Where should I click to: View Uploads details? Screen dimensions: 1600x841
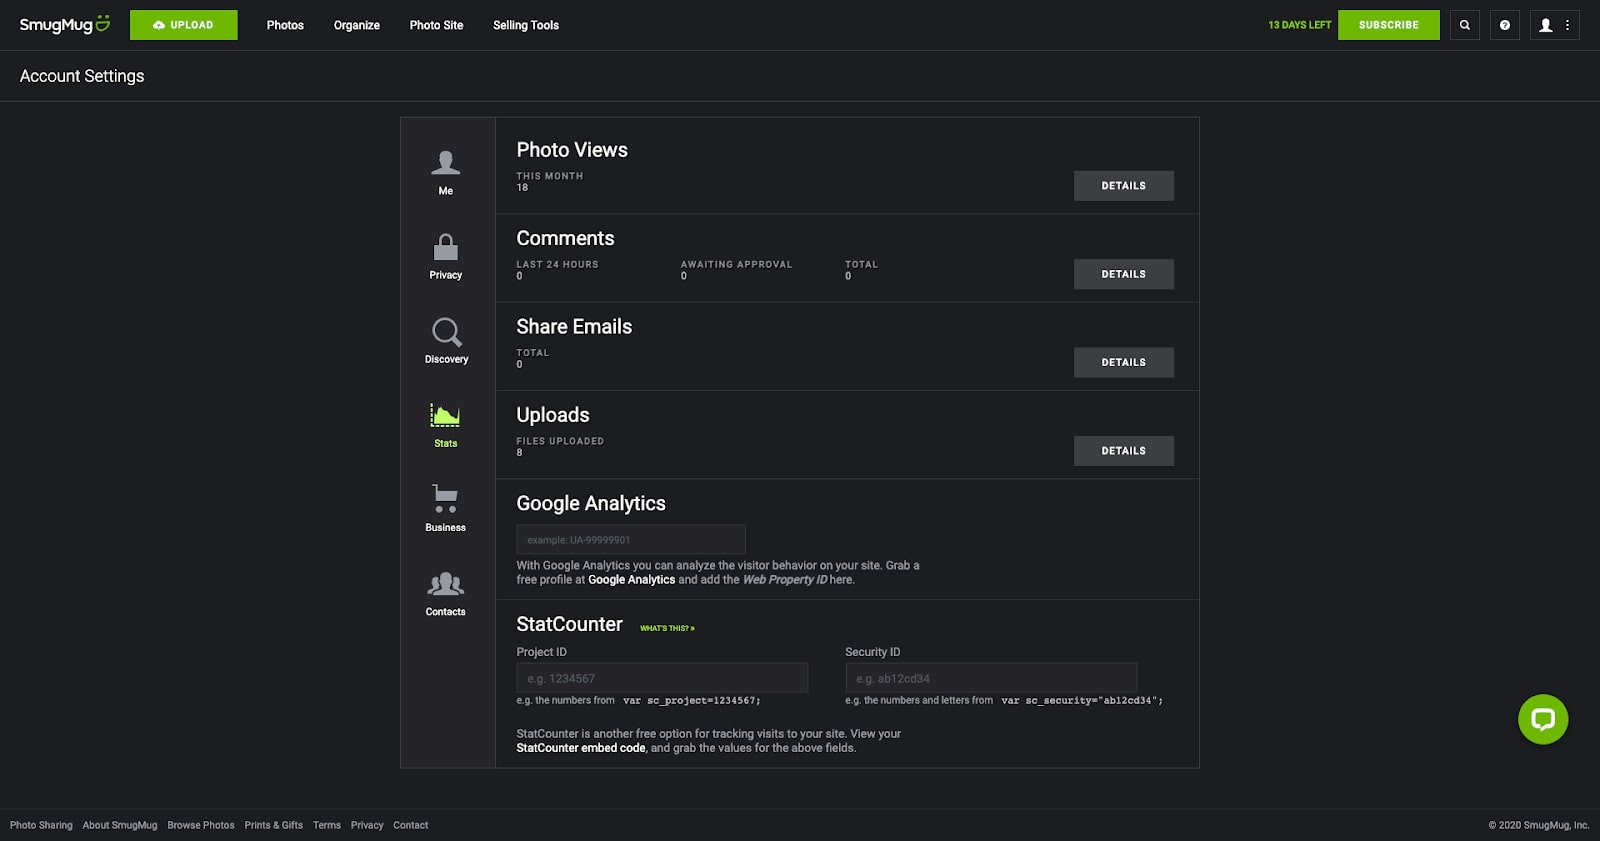tap(1124, 451)
